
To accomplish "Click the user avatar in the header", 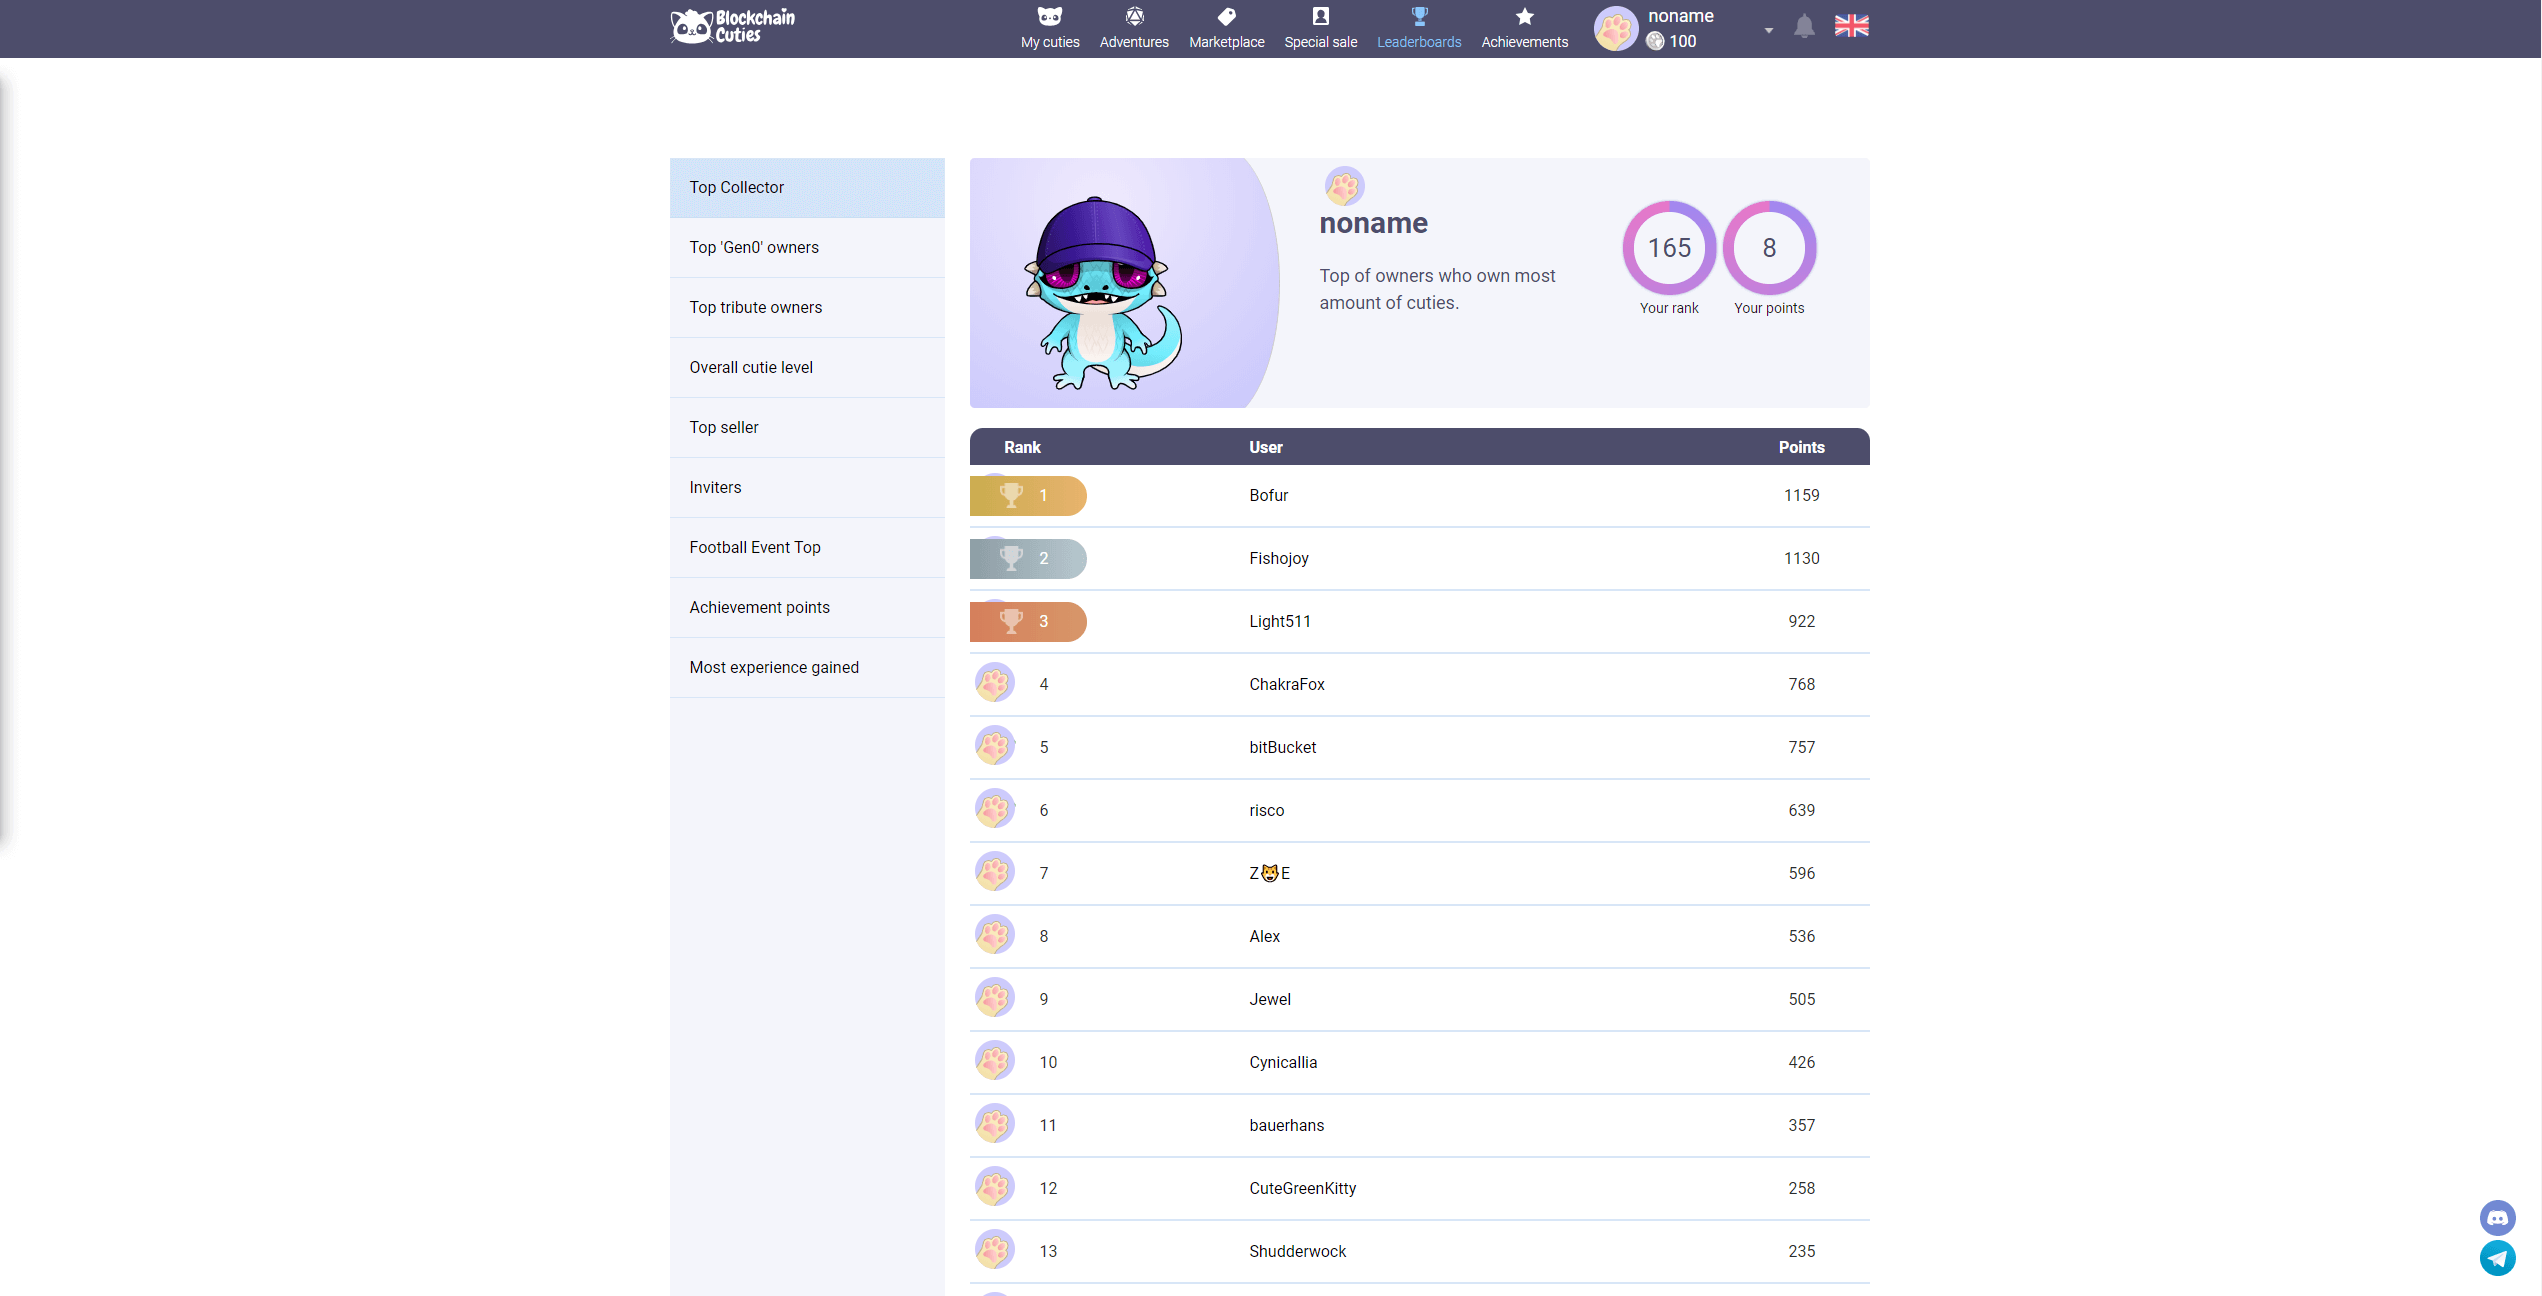I will 1615,29.
